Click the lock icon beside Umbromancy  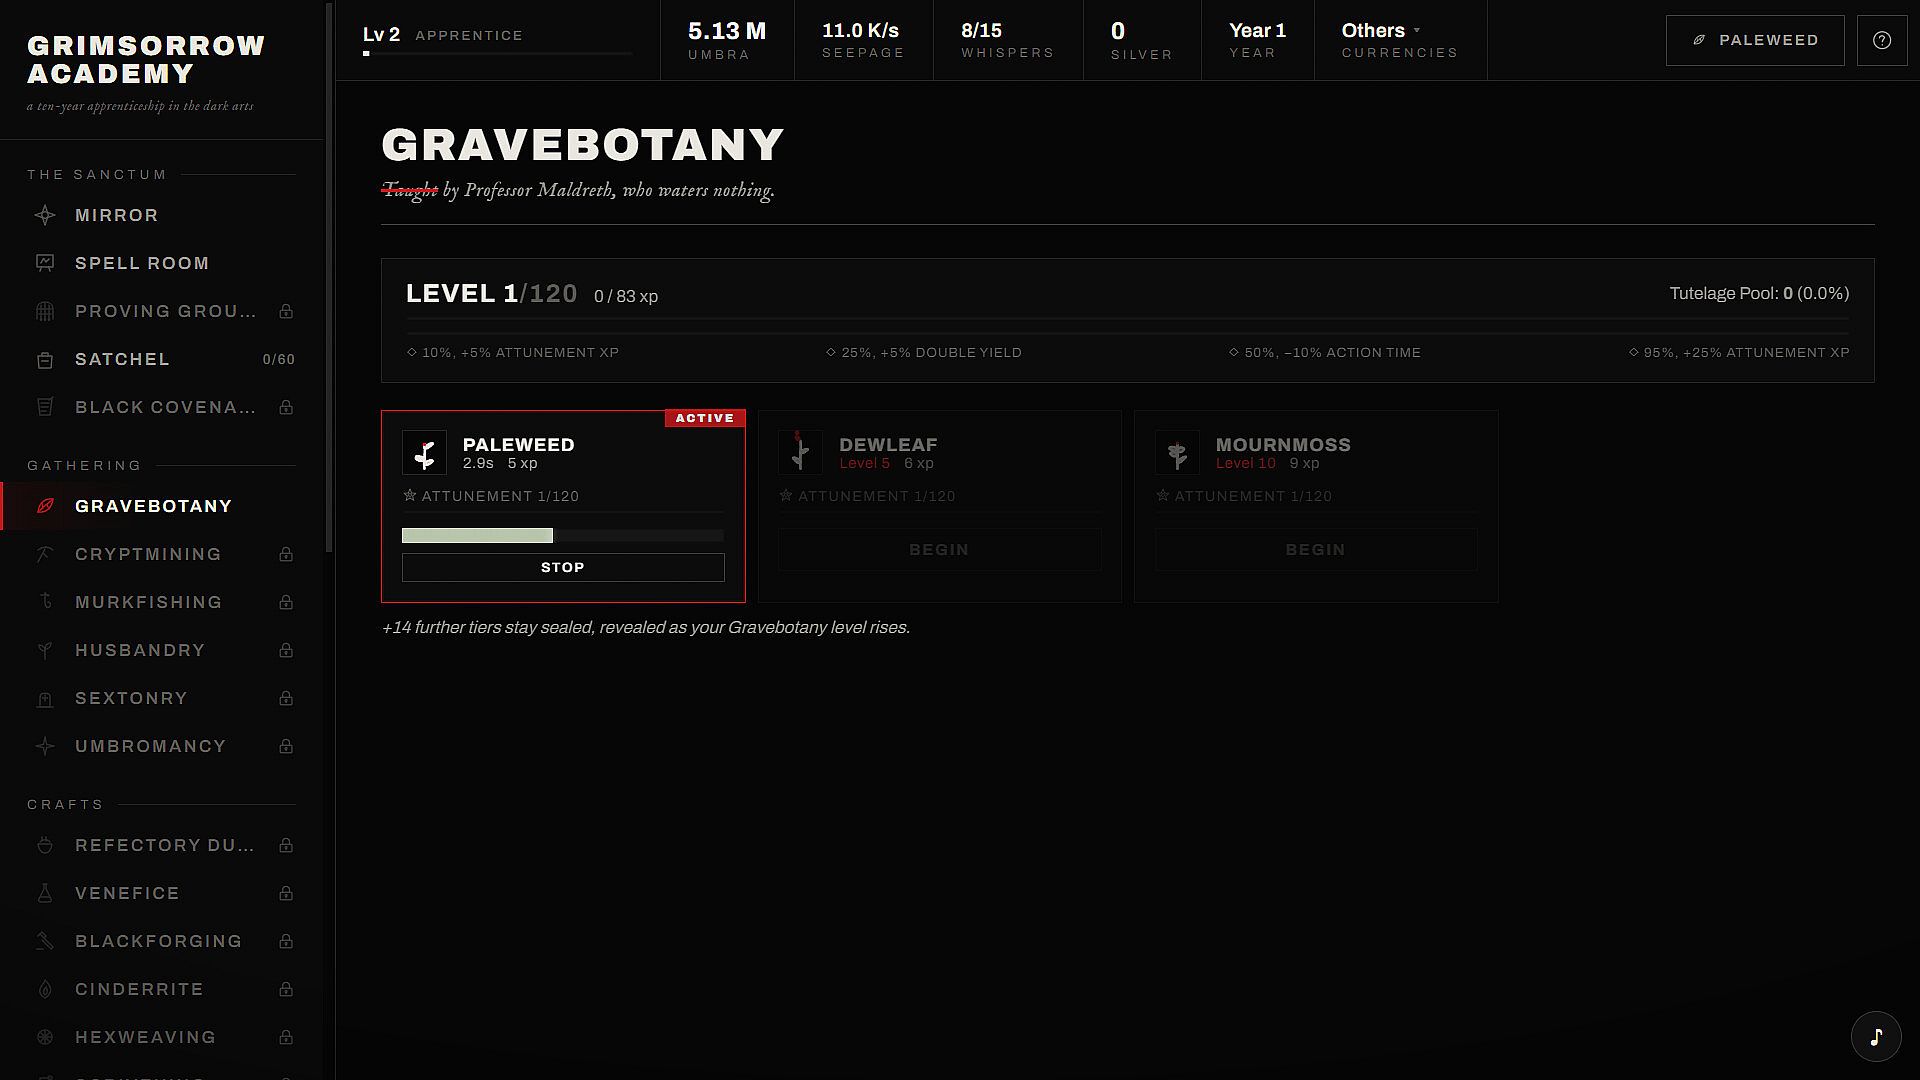[x=286, y=746]
